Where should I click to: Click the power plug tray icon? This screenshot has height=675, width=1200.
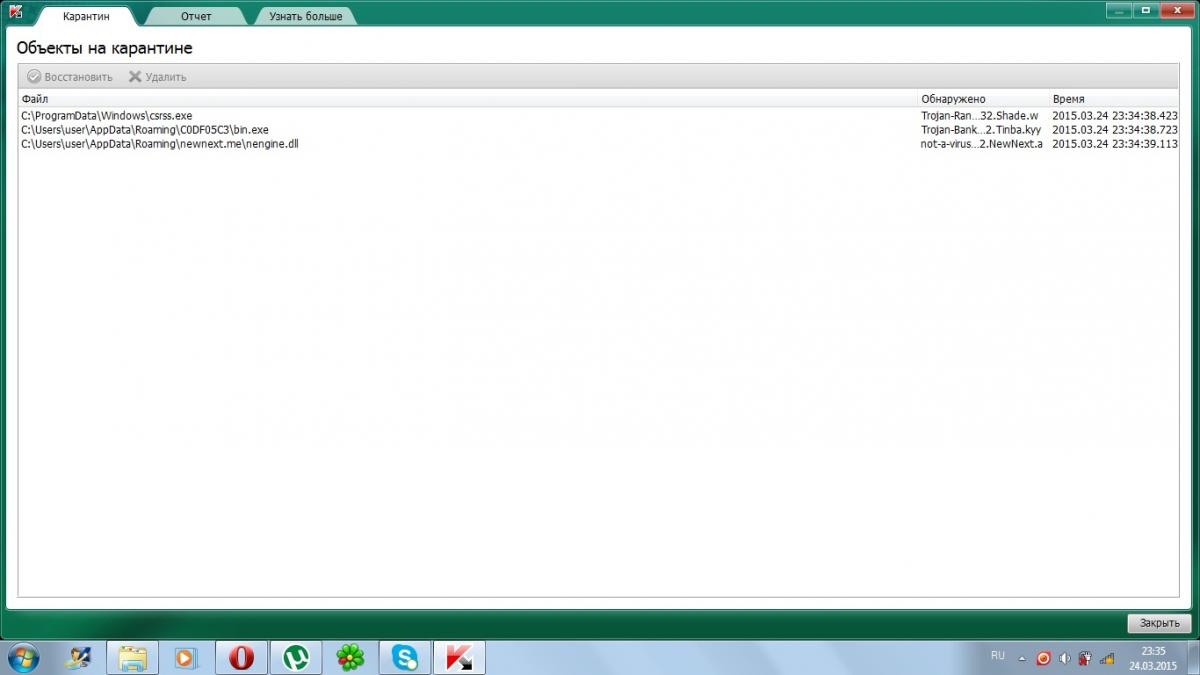click(x=1084, y=658)
